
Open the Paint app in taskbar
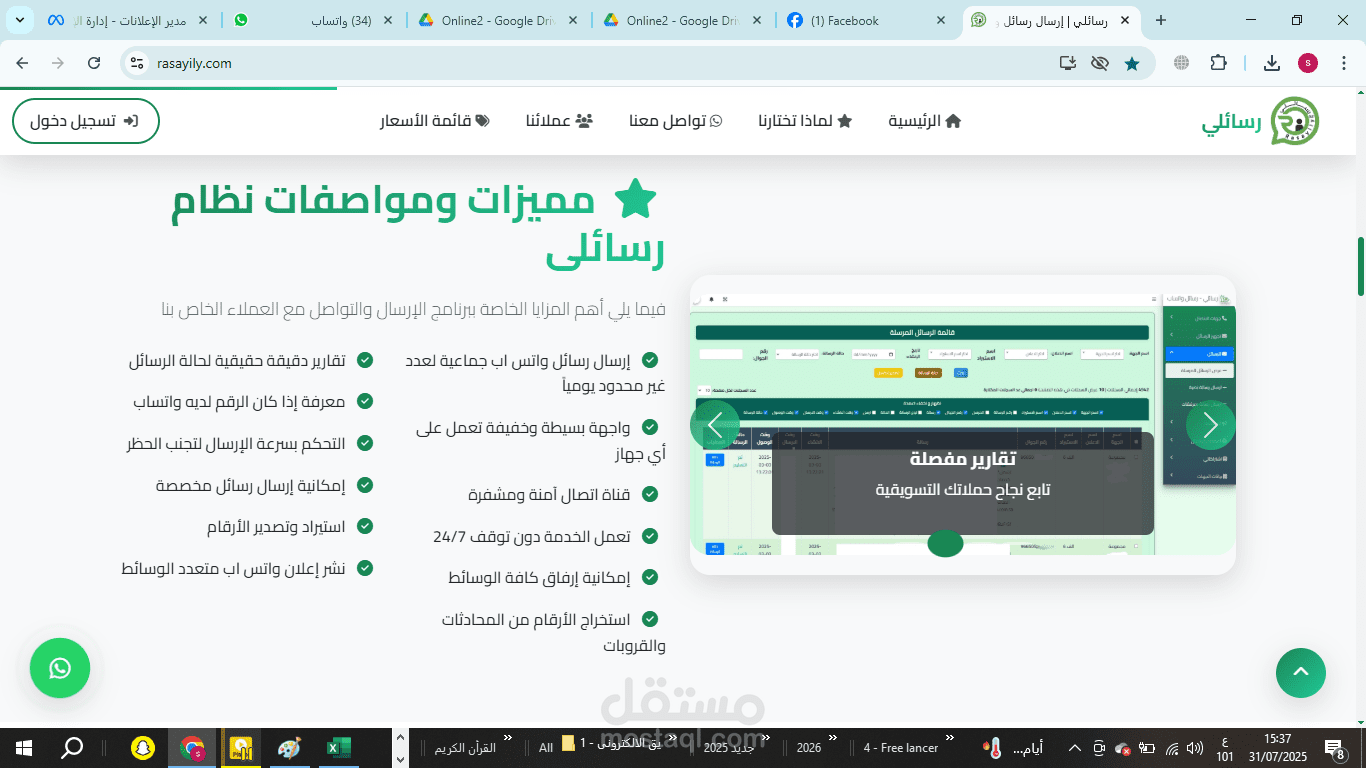coord(289,747)
